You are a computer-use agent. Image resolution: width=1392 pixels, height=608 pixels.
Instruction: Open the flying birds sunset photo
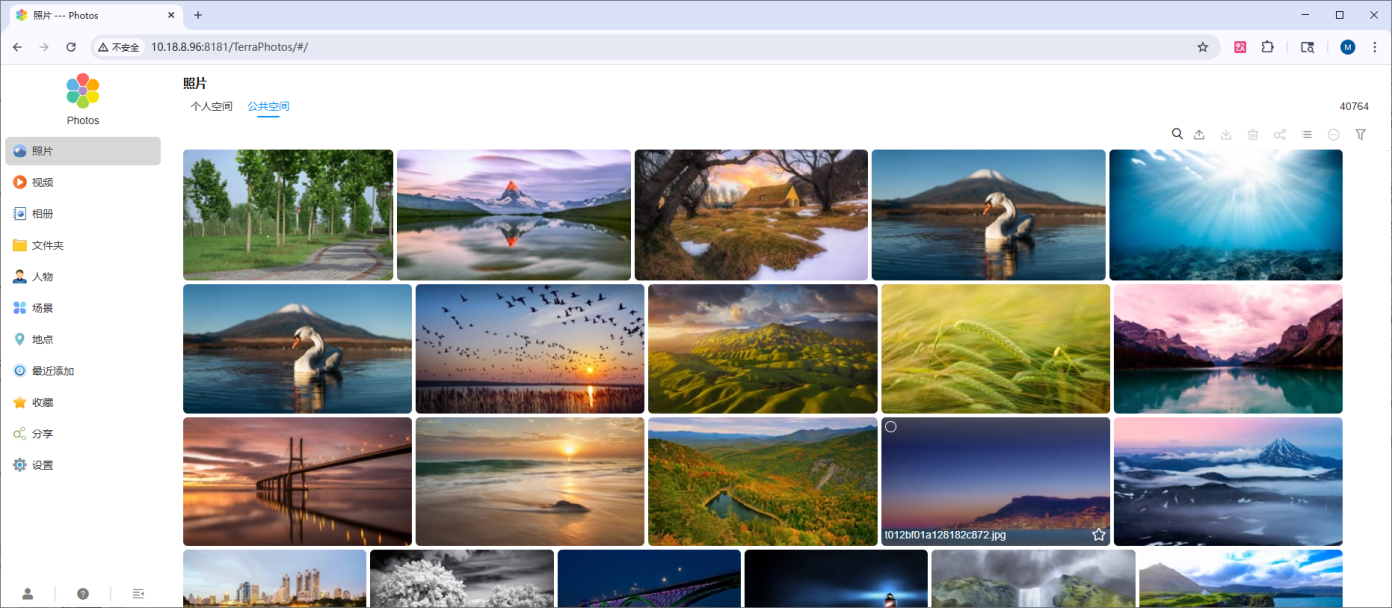(529, 348)
